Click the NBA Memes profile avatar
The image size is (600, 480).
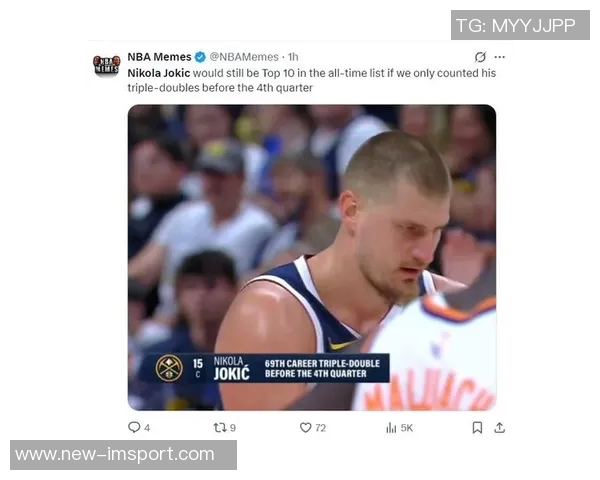pos(107,65)
